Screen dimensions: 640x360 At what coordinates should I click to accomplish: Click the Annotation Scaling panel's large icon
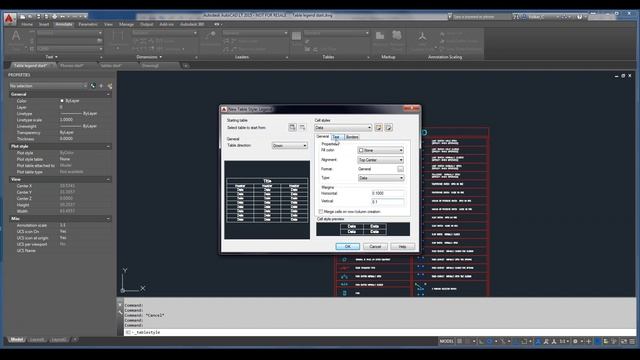click(x=422, y=36)
